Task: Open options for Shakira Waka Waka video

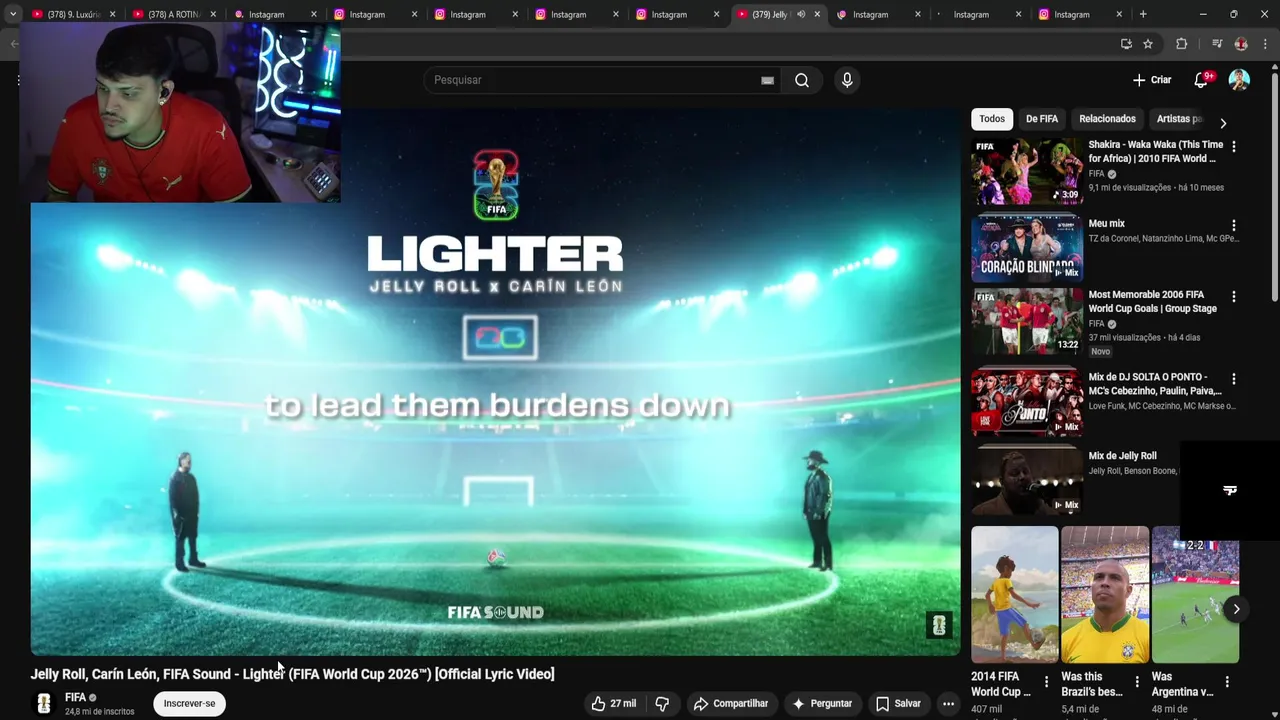Action: tap(1233, 146)
